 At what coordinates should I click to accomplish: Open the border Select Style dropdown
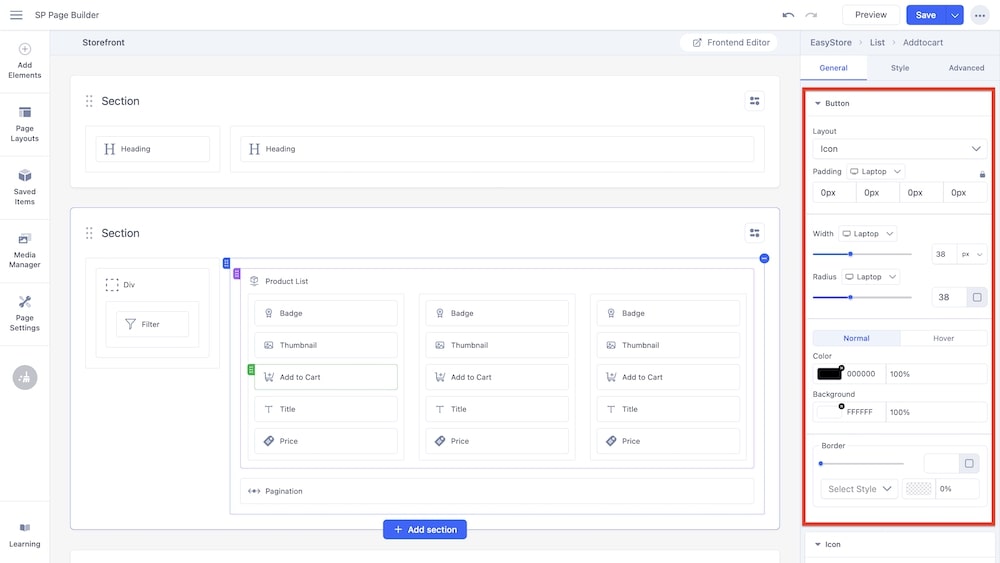[859, 489]
